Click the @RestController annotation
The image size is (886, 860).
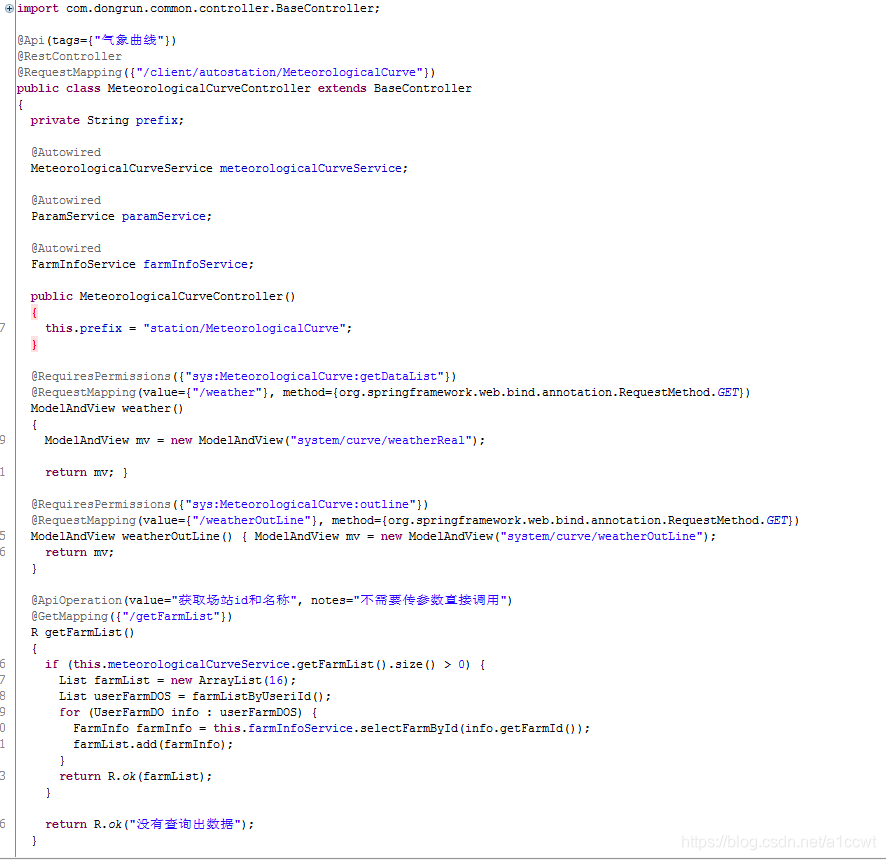tap(70, 57)
